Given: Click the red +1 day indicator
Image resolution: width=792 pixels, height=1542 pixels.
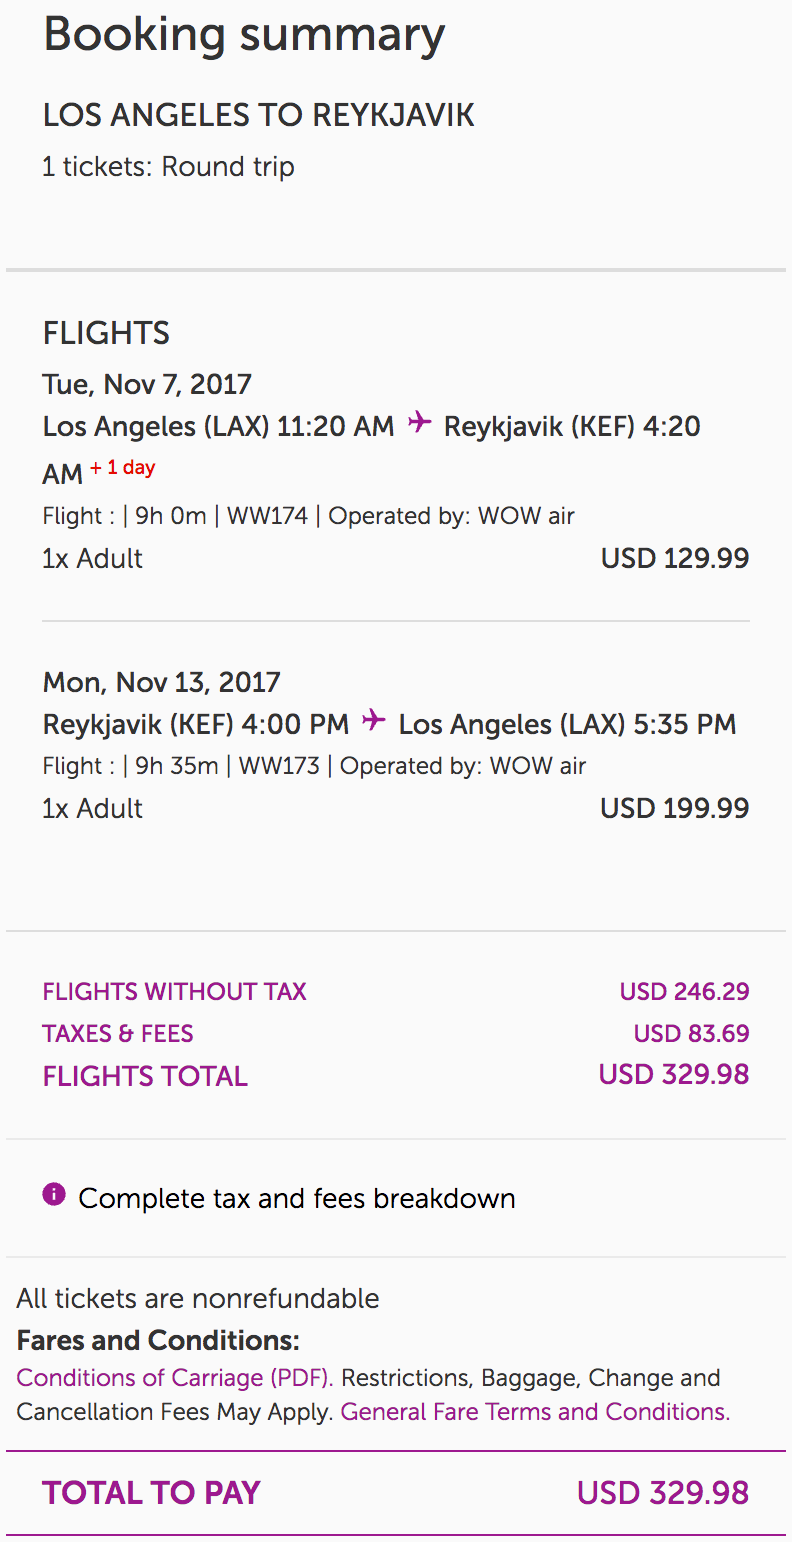Looking at the screenshot, I should pos(123,468).
